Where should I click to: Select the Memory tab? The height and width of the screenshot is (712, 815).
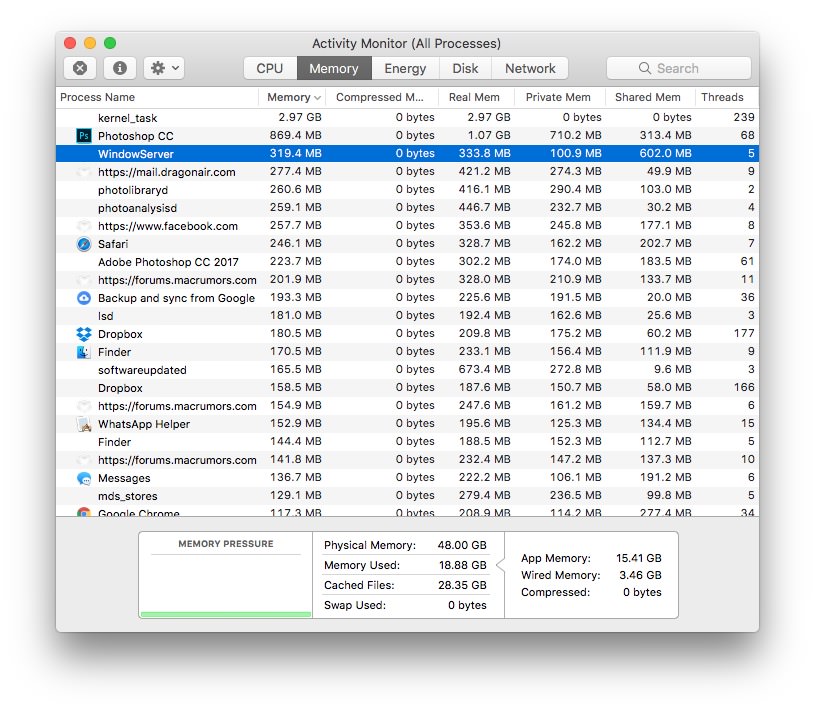click(334, 68)
